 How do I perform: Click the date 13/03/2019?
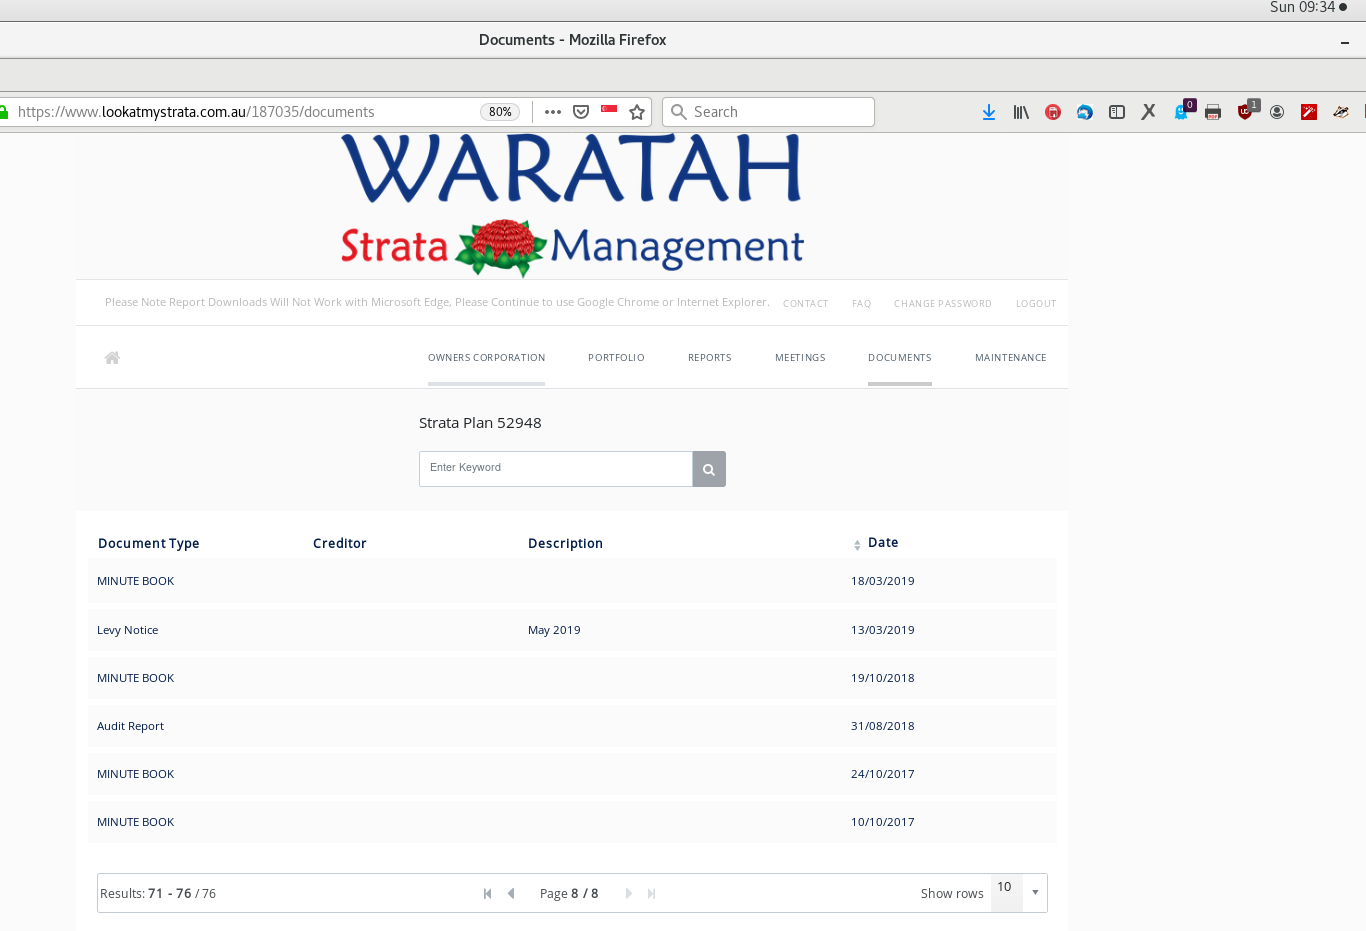(883, 630)
